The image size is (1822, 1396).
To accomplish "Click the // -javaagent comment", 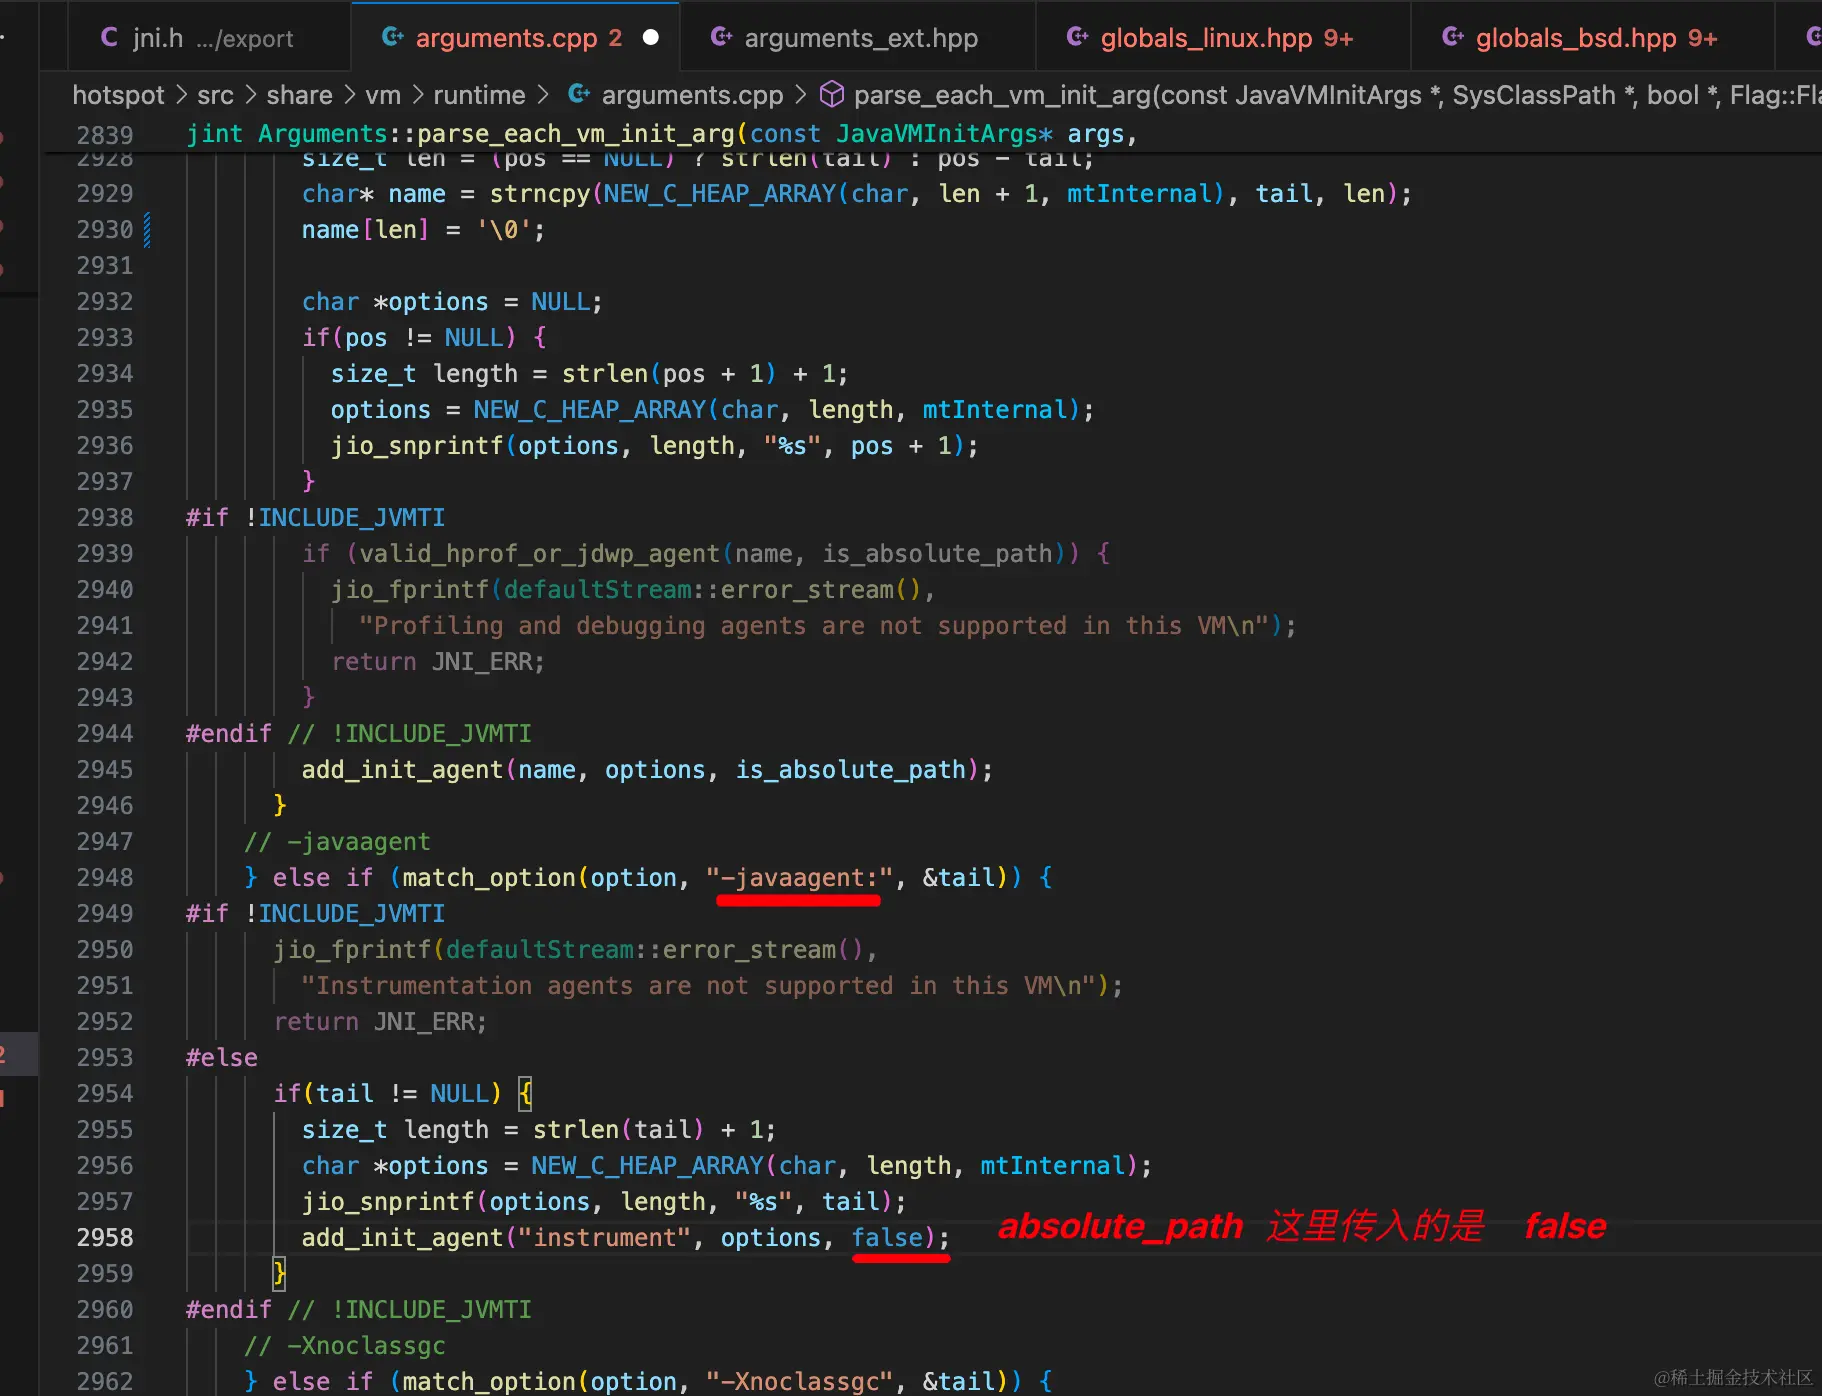I will (x=337, y=842).
